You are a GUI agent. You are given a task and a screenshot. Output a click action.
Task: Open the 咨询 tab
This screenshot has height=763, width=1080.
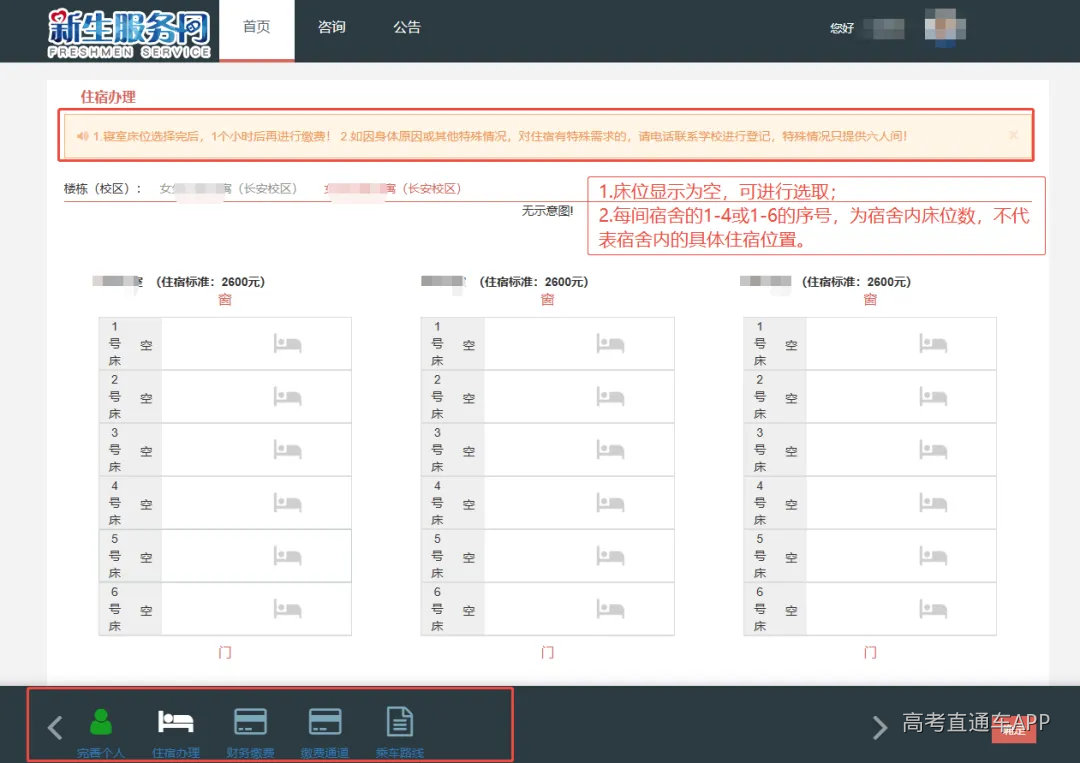coord(331,27)
